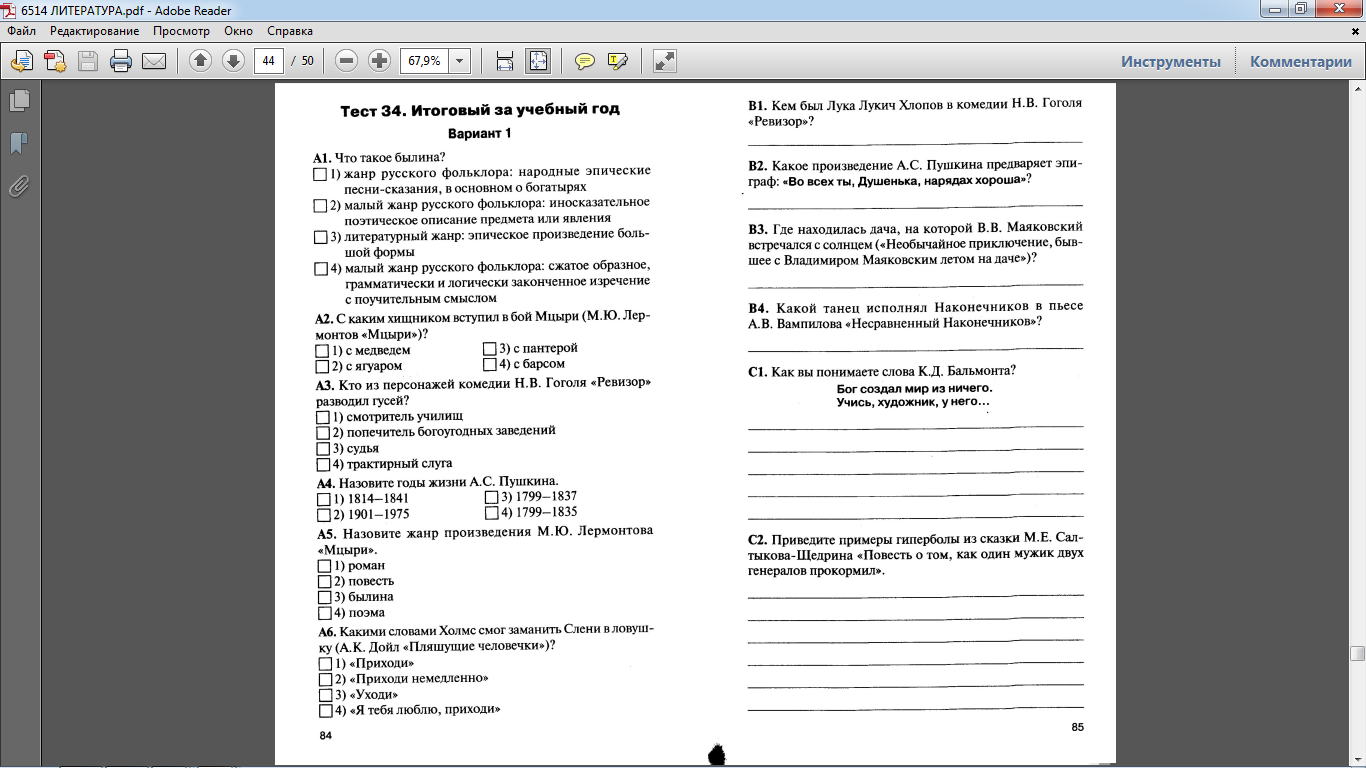Viewport: 1366px width, 768px height.
Task: Check A5 option поэма
Action: pos(324,613)
